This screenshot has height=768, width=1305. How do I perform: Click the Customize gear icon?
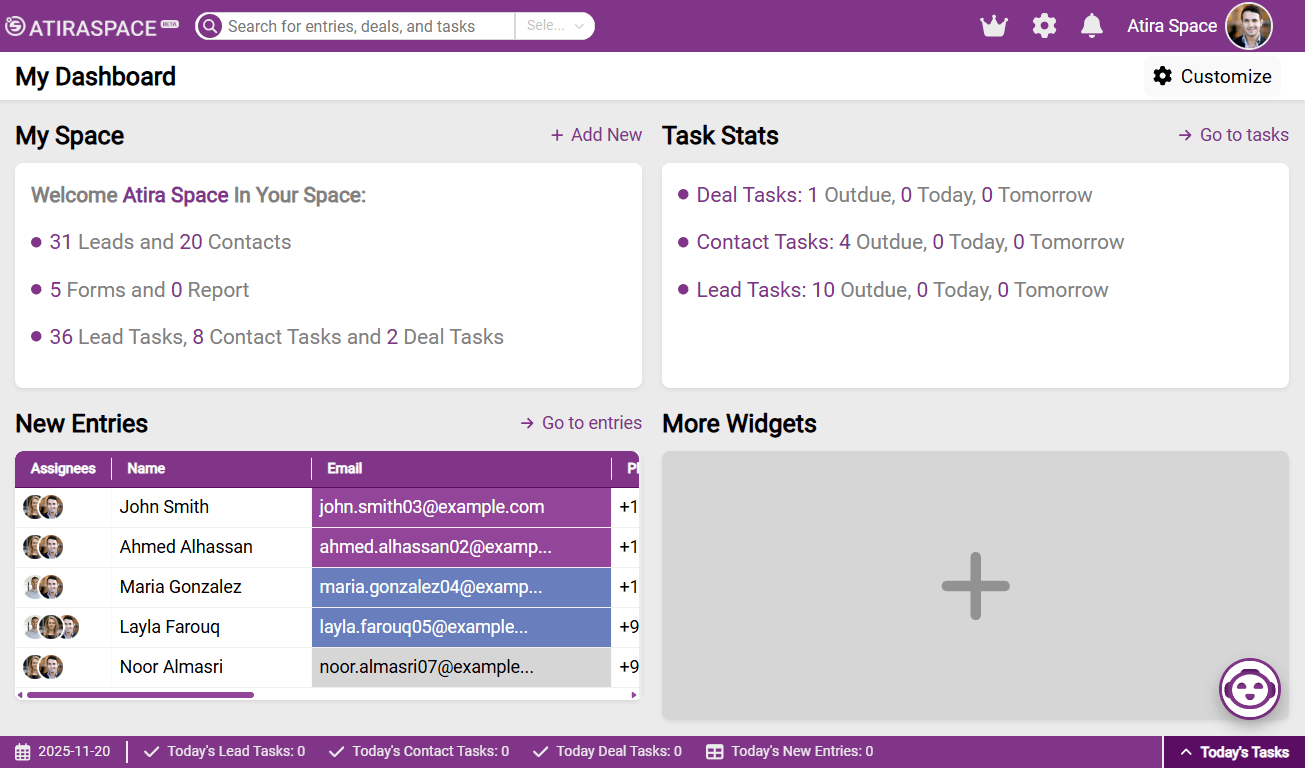1161,75
